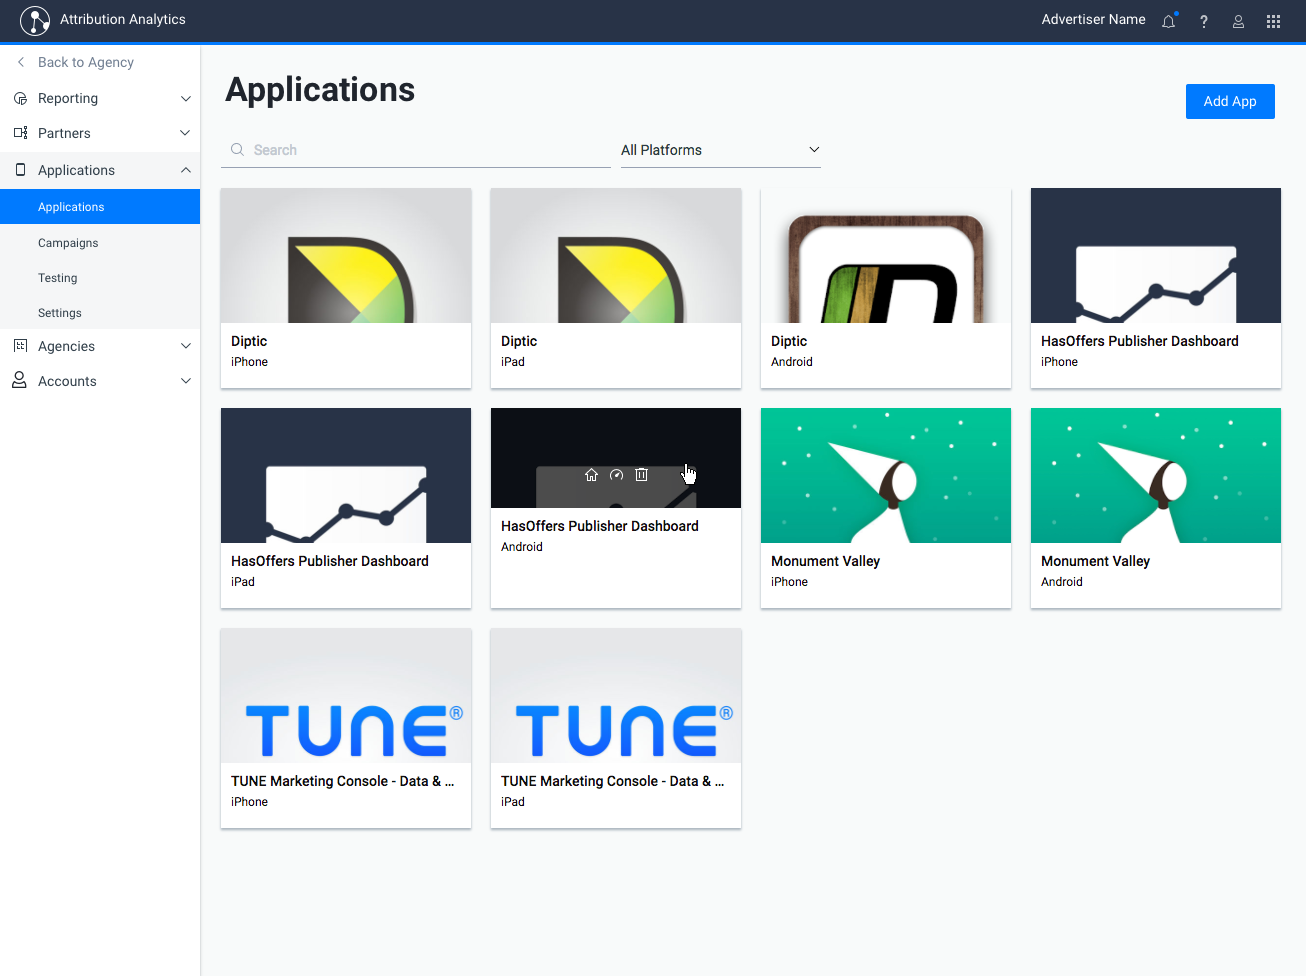Click the search magnifier icon
1306x976 pixels.
coord(237,150)
